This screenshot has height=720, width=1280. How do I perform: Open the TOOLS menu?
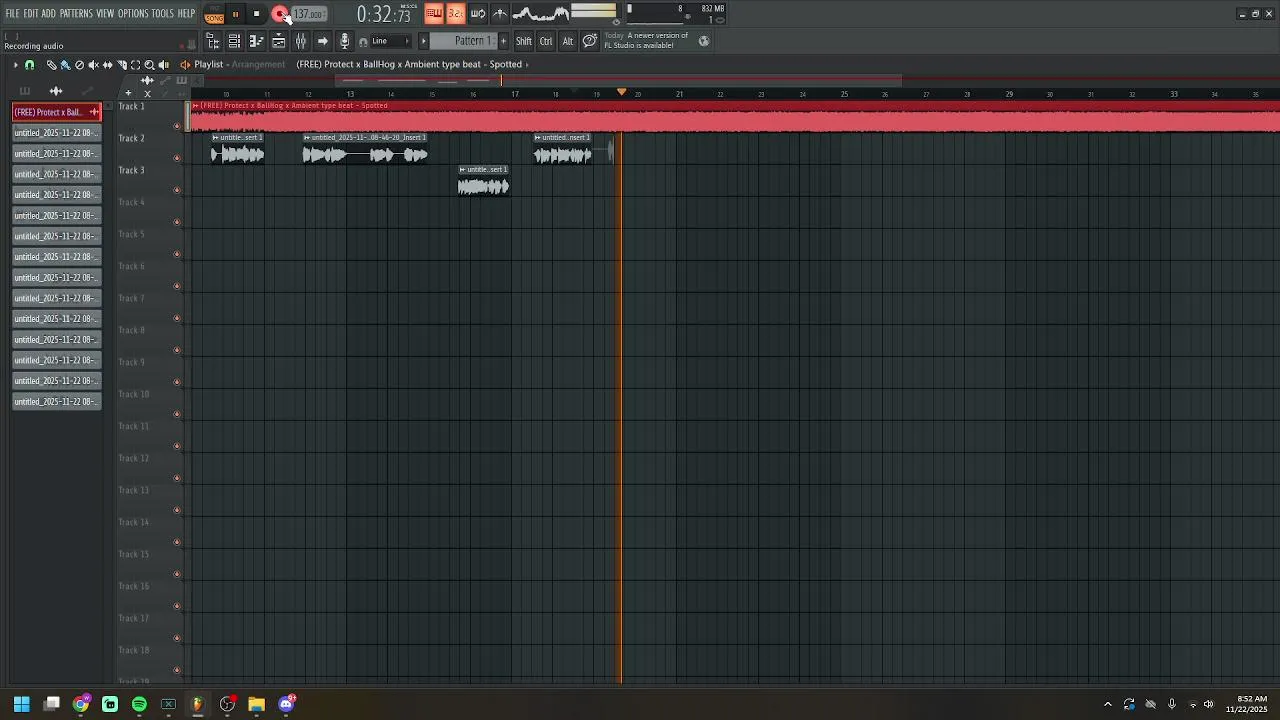(162, 14)
